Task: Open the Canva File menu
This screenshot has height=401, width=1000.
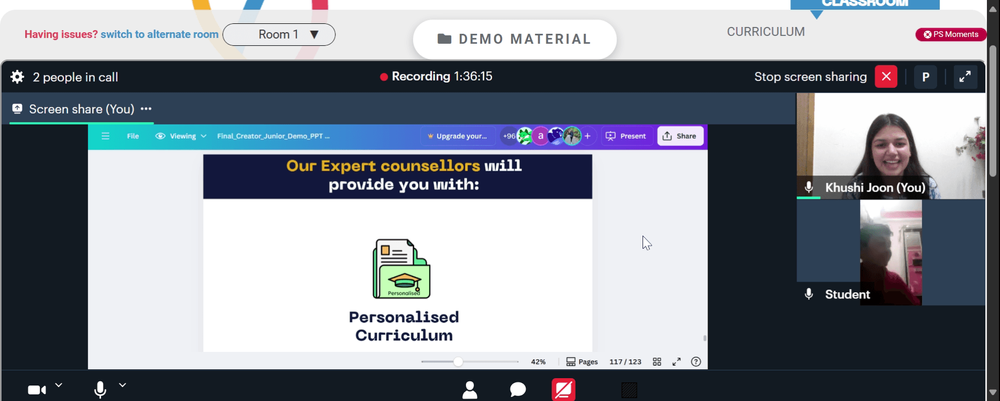Action: 133,136
